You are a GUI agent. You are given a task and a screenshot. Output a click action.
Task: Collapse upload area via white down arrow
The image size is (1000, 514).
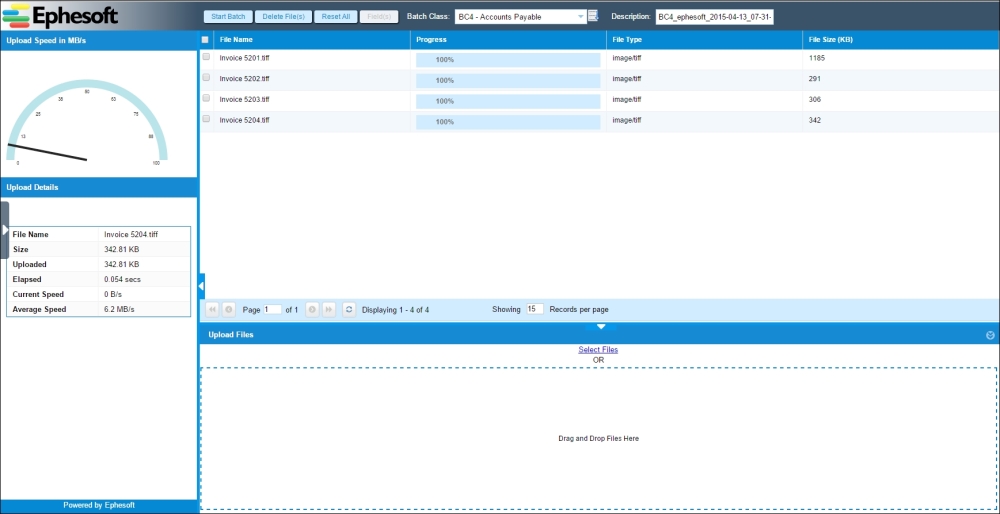pyautogui.click(x=601, y=326)
